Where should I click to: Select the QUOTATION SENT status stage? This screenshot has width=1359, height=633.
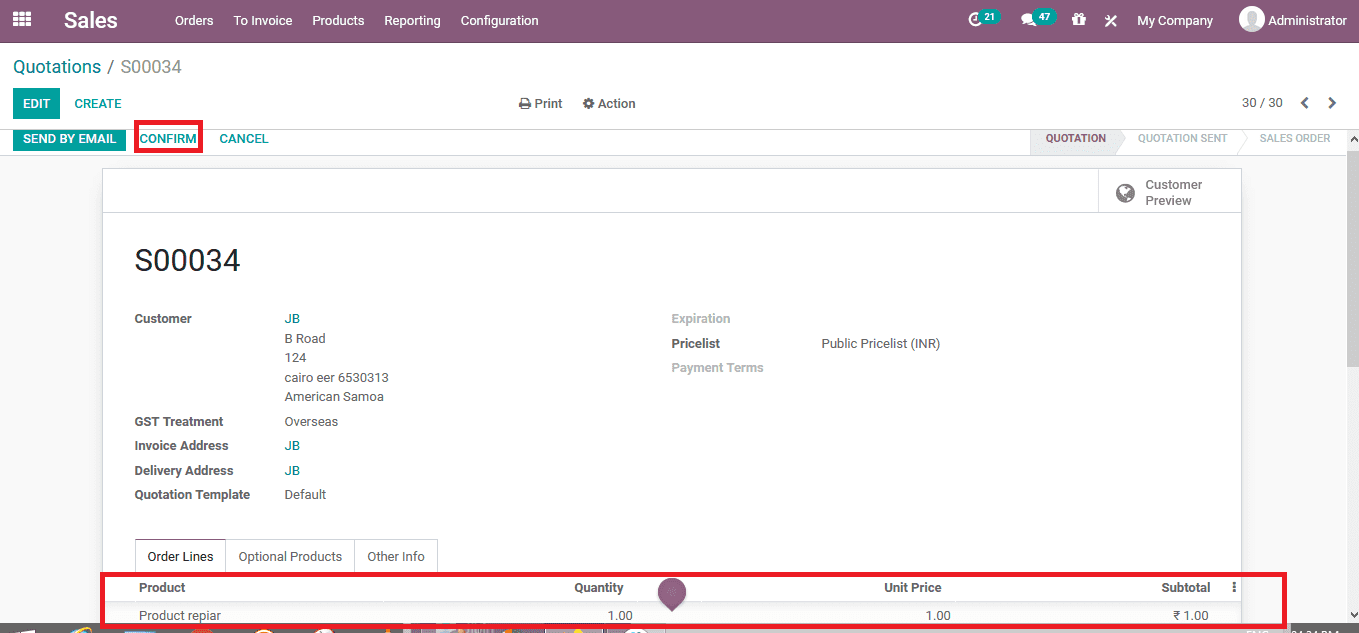(x=1182, y=139)
